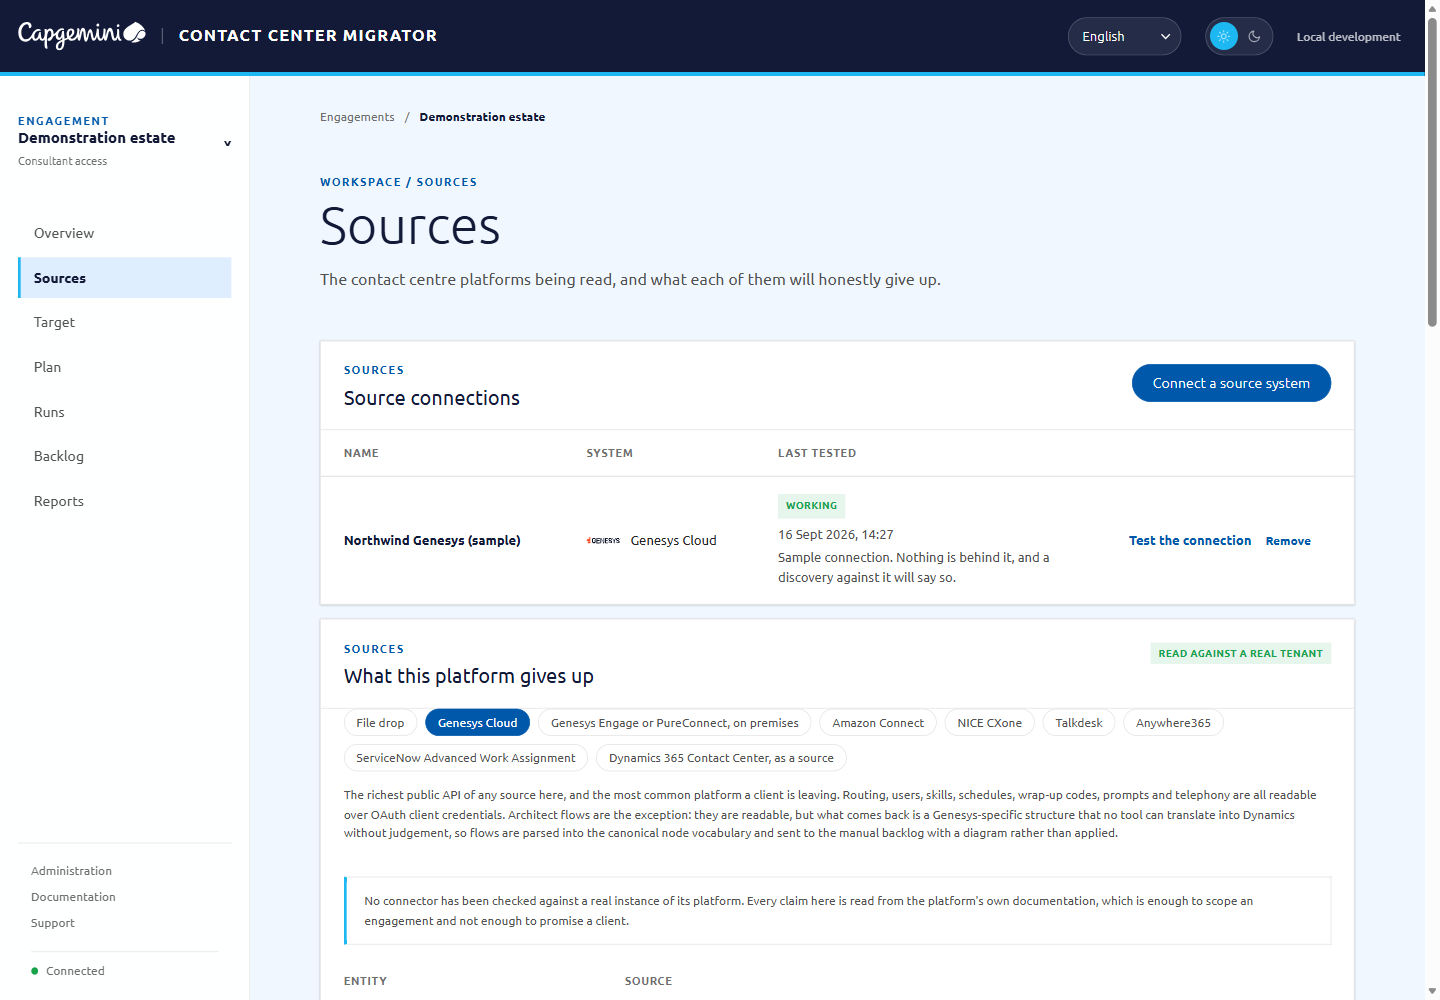Click the Genesys logo in system column
Screen dimensions: 1440x1000
point(603,540)
